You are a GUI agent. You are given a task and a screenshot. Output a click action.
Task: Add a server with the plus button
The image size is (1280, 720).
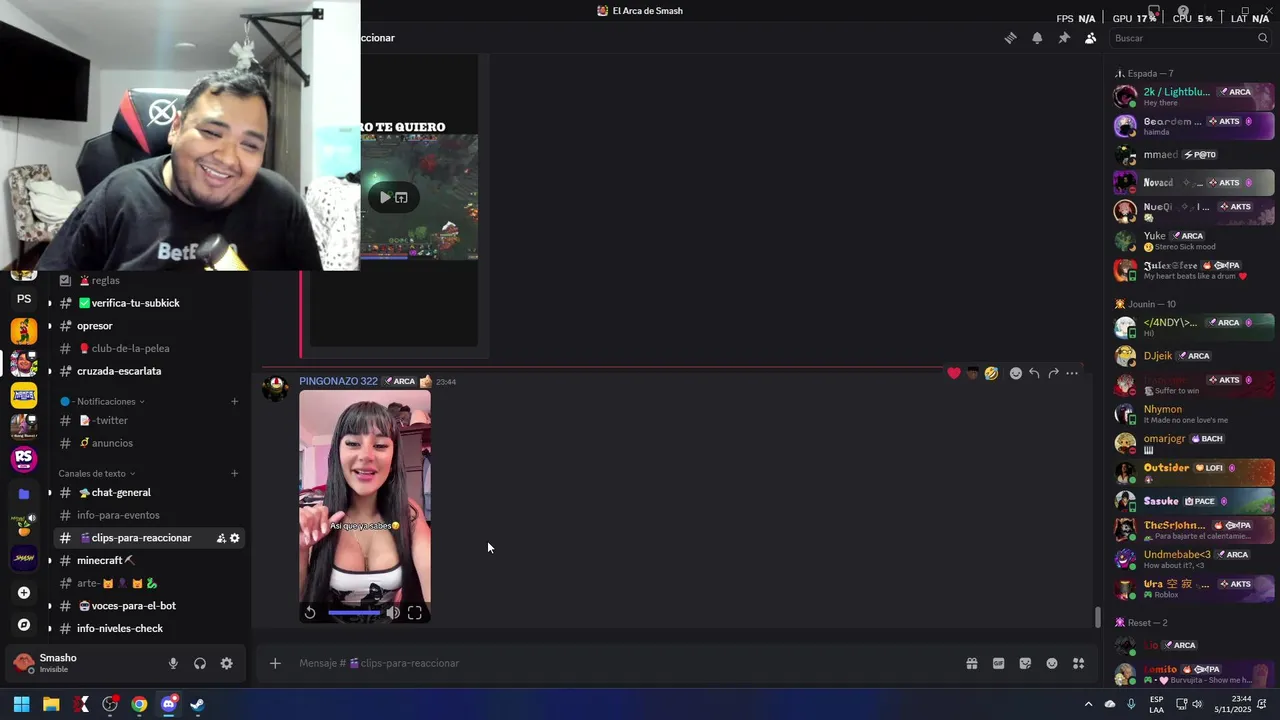point(24,592)
